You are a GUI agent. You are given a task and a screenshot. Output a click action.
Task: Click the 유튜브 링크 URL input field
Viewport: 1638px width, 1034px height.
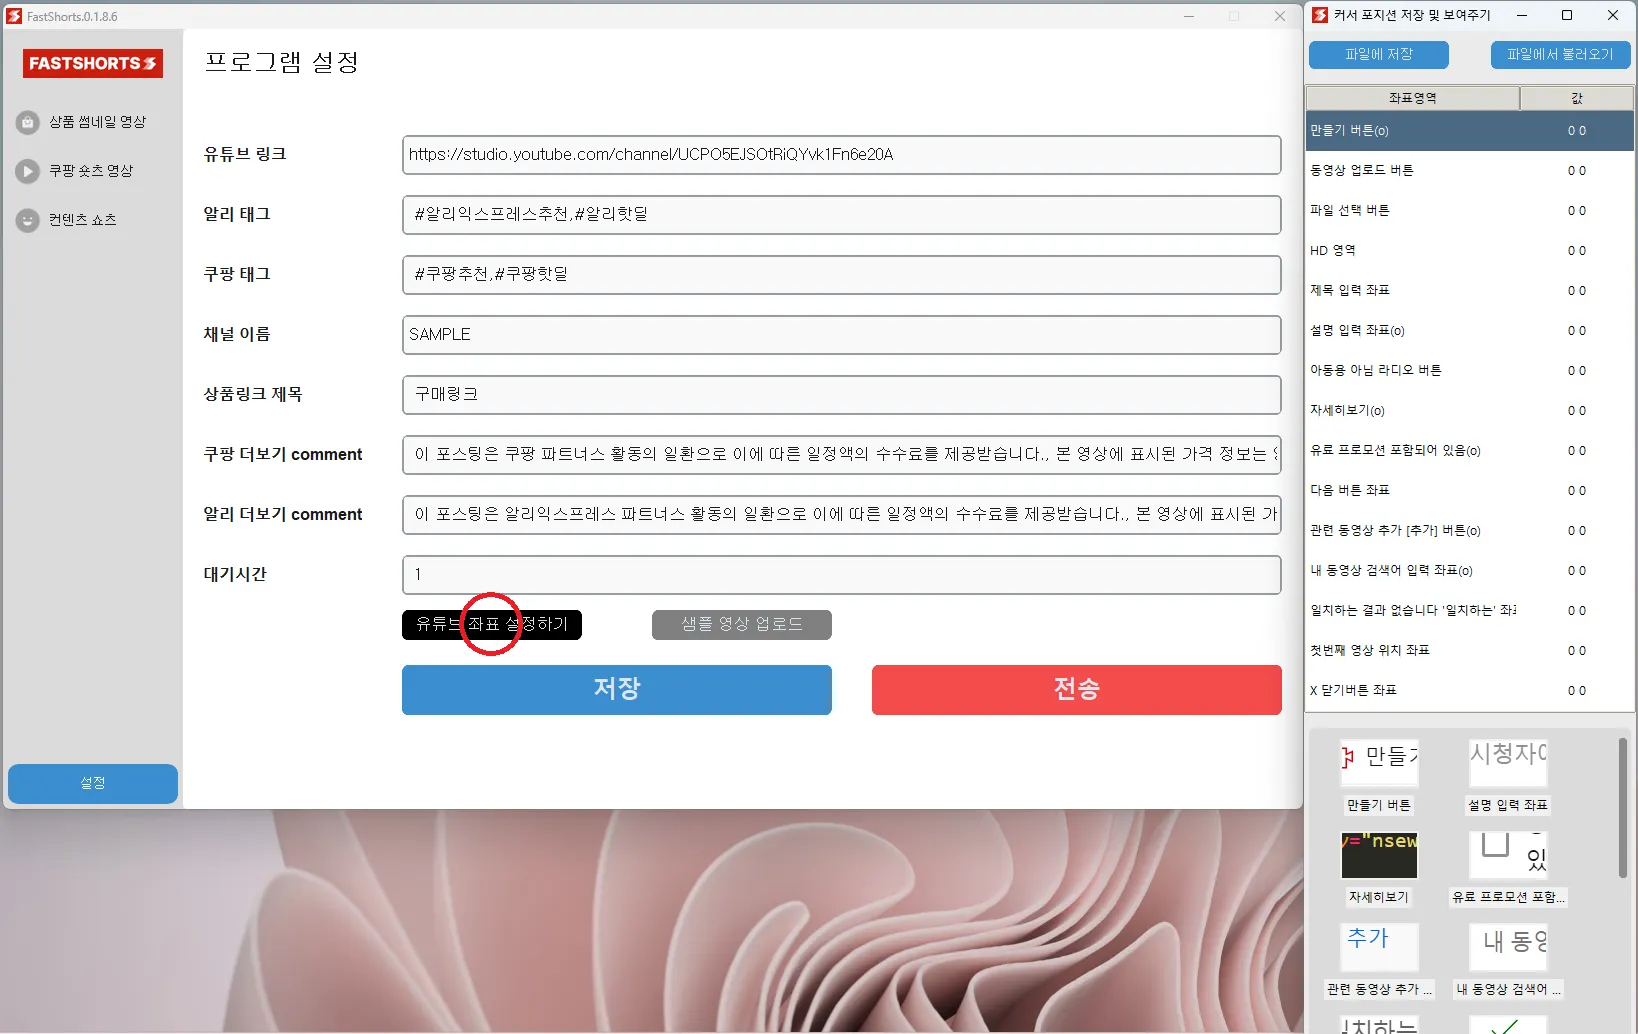842,155
